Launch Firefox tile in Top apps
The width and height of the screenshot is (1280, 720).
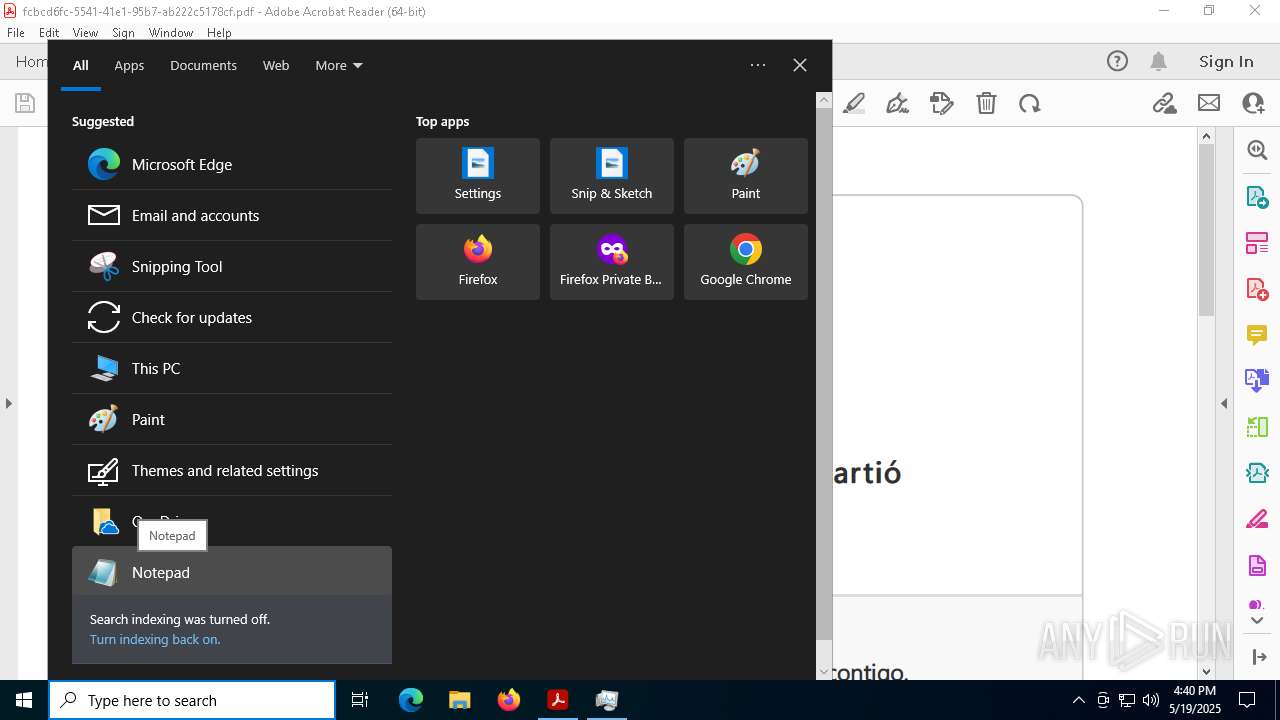point(478,262)
